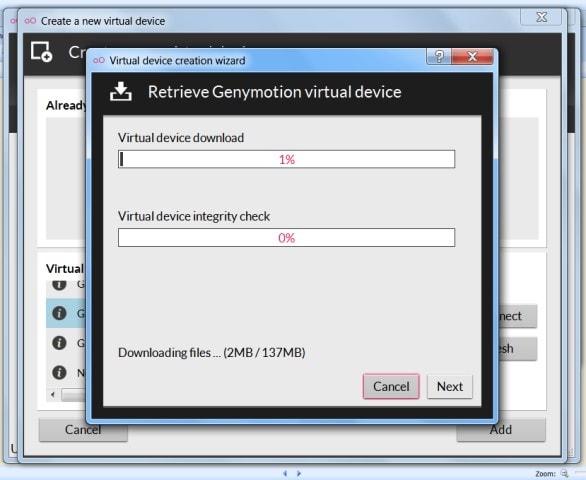The height and width of the screenshot is (480, 586).
Task: Click the Genymotion logo in wizard title bar
Action: tap(99, 60)
